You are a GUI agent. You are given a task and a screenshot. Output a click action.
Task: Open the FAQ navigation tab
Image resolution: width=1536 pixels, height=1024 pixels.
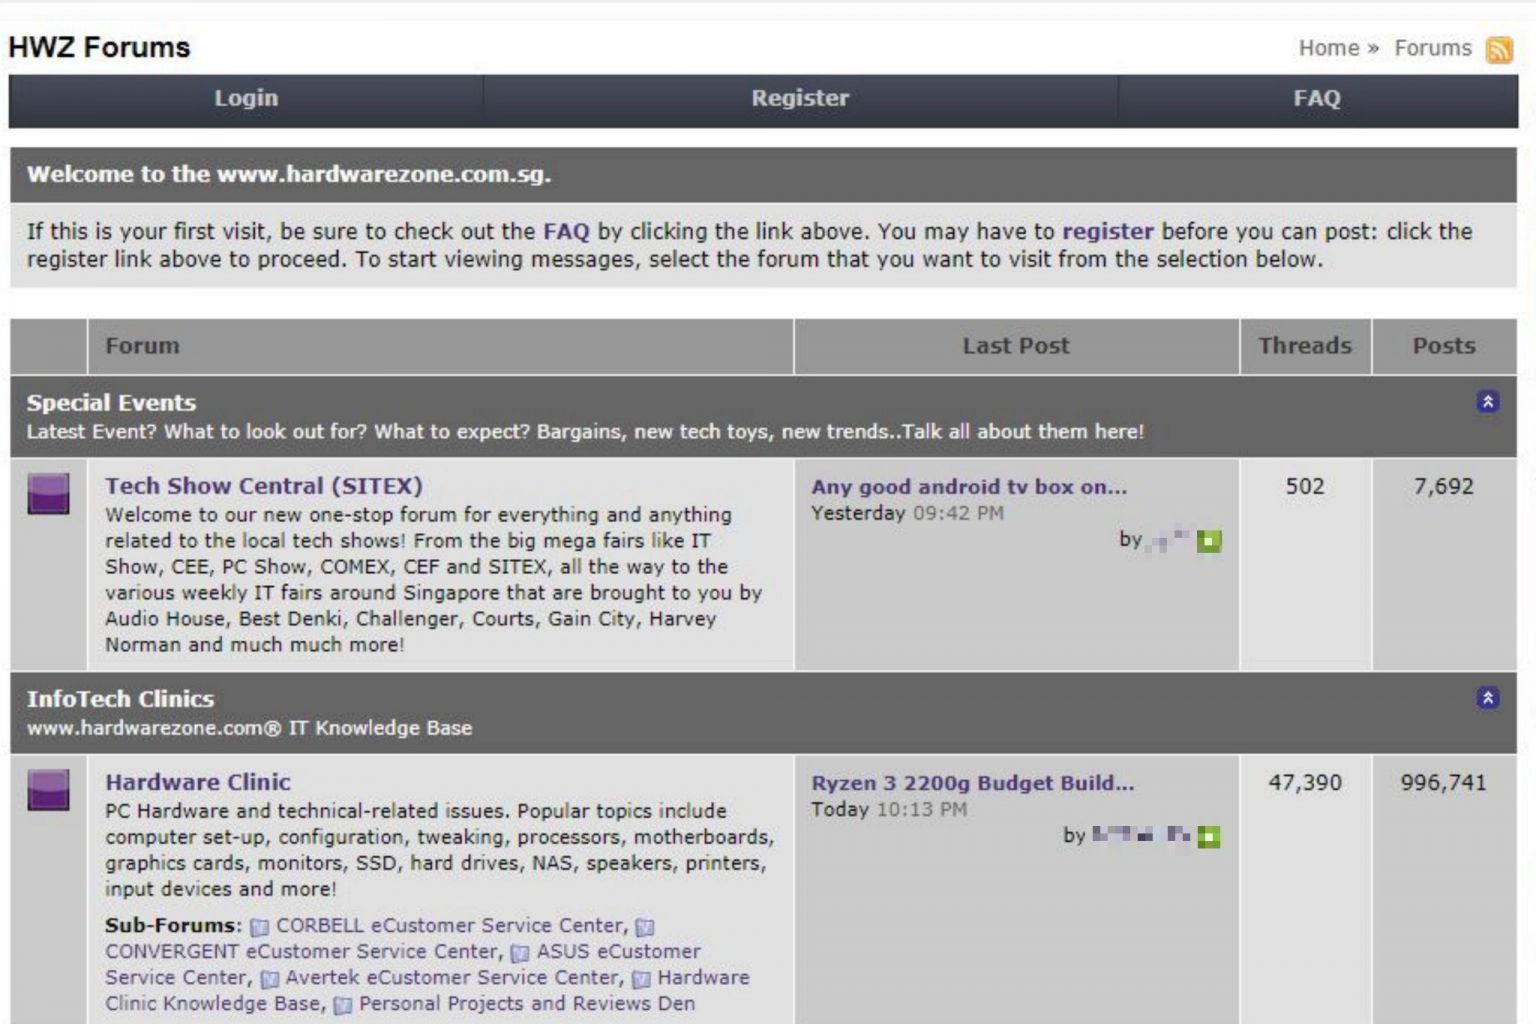pyautogui.click(x=1316, y=99)
